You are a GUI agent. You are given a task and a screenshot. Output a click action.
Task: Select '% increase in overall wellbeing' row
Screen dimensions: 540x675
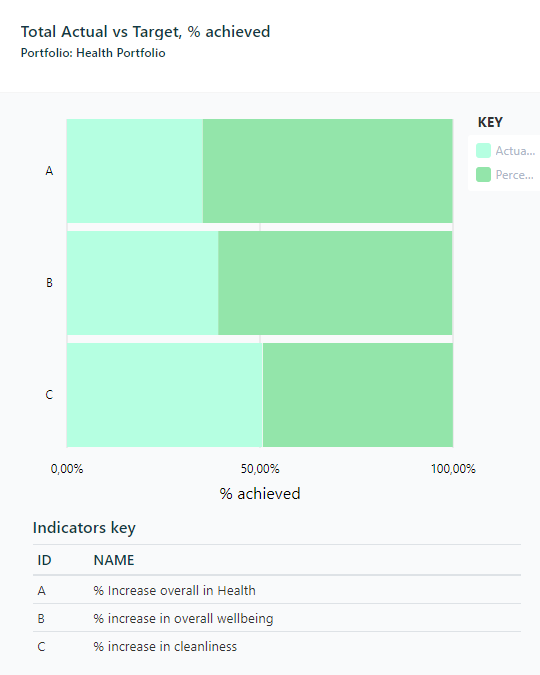point(277,618)
